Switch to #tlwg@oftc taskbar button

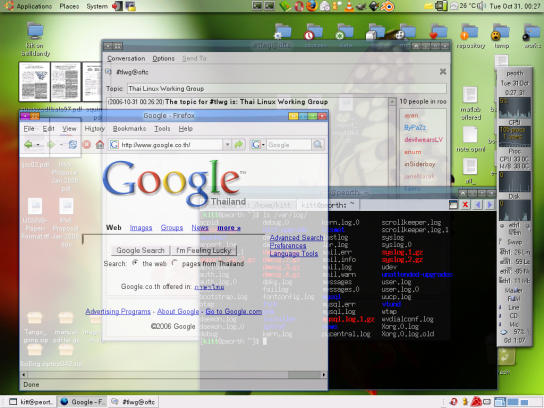coord(133,402)
